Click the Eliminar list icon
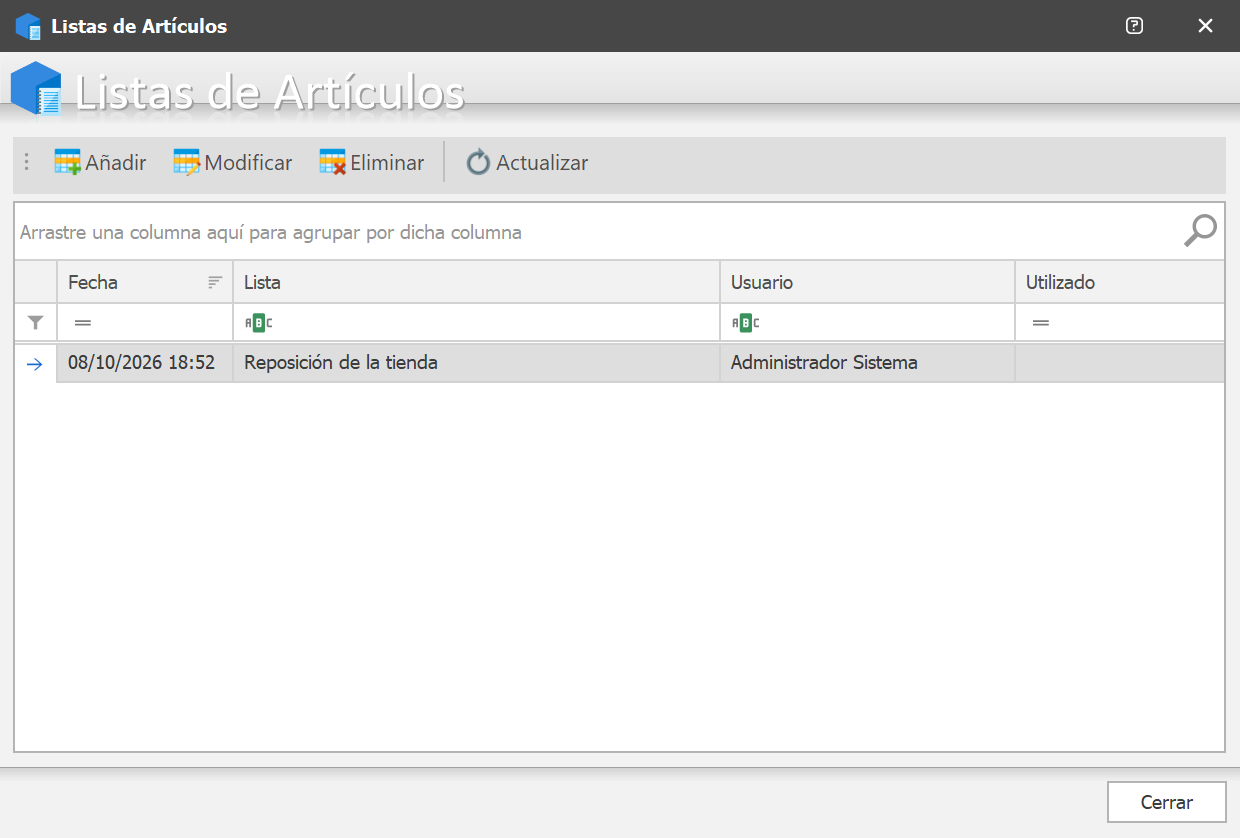This screenshot has height=838, width=1240. click(333, 162)
